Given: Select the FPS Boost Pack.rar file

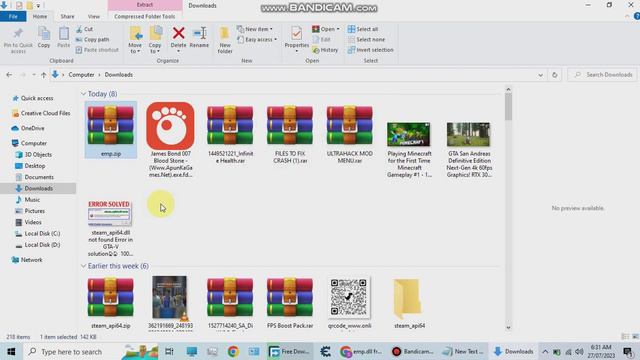Looking at the screenshot, I should coord(290,303).
